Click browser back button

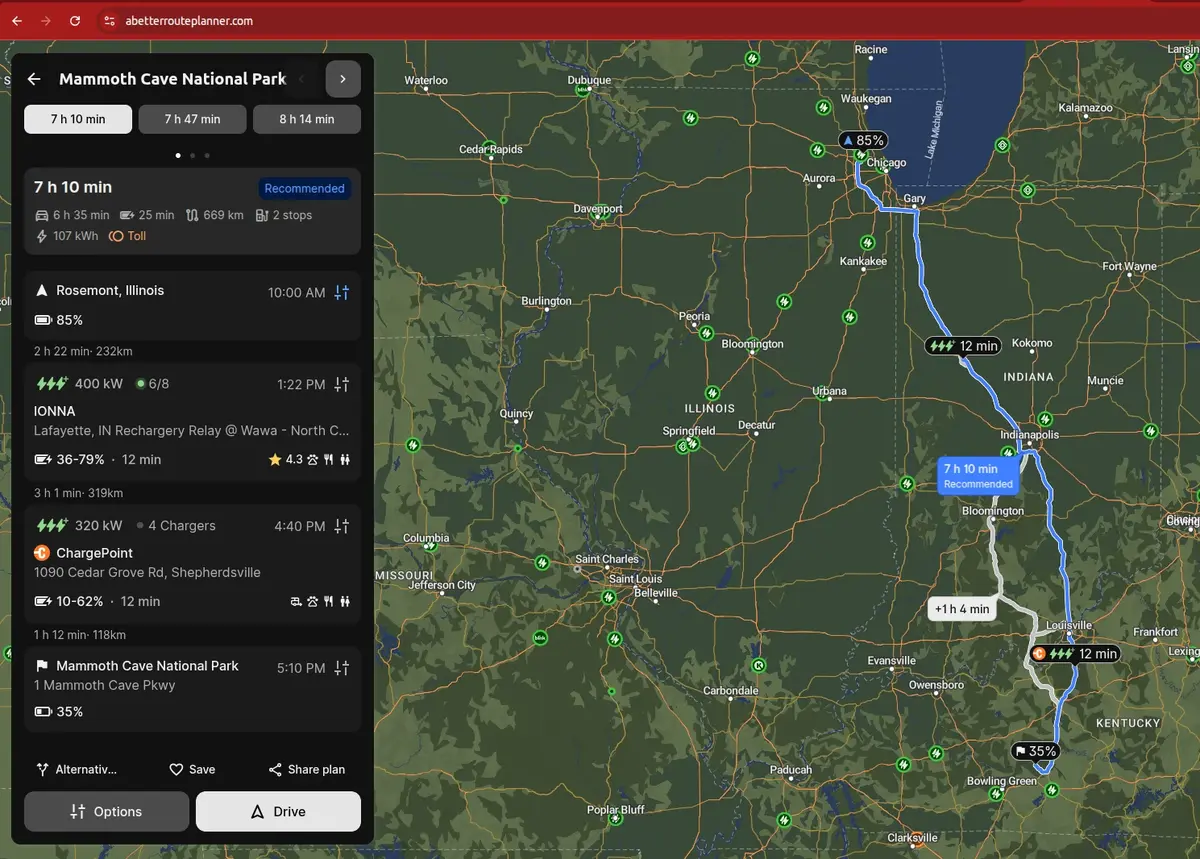tap(17, 20)
